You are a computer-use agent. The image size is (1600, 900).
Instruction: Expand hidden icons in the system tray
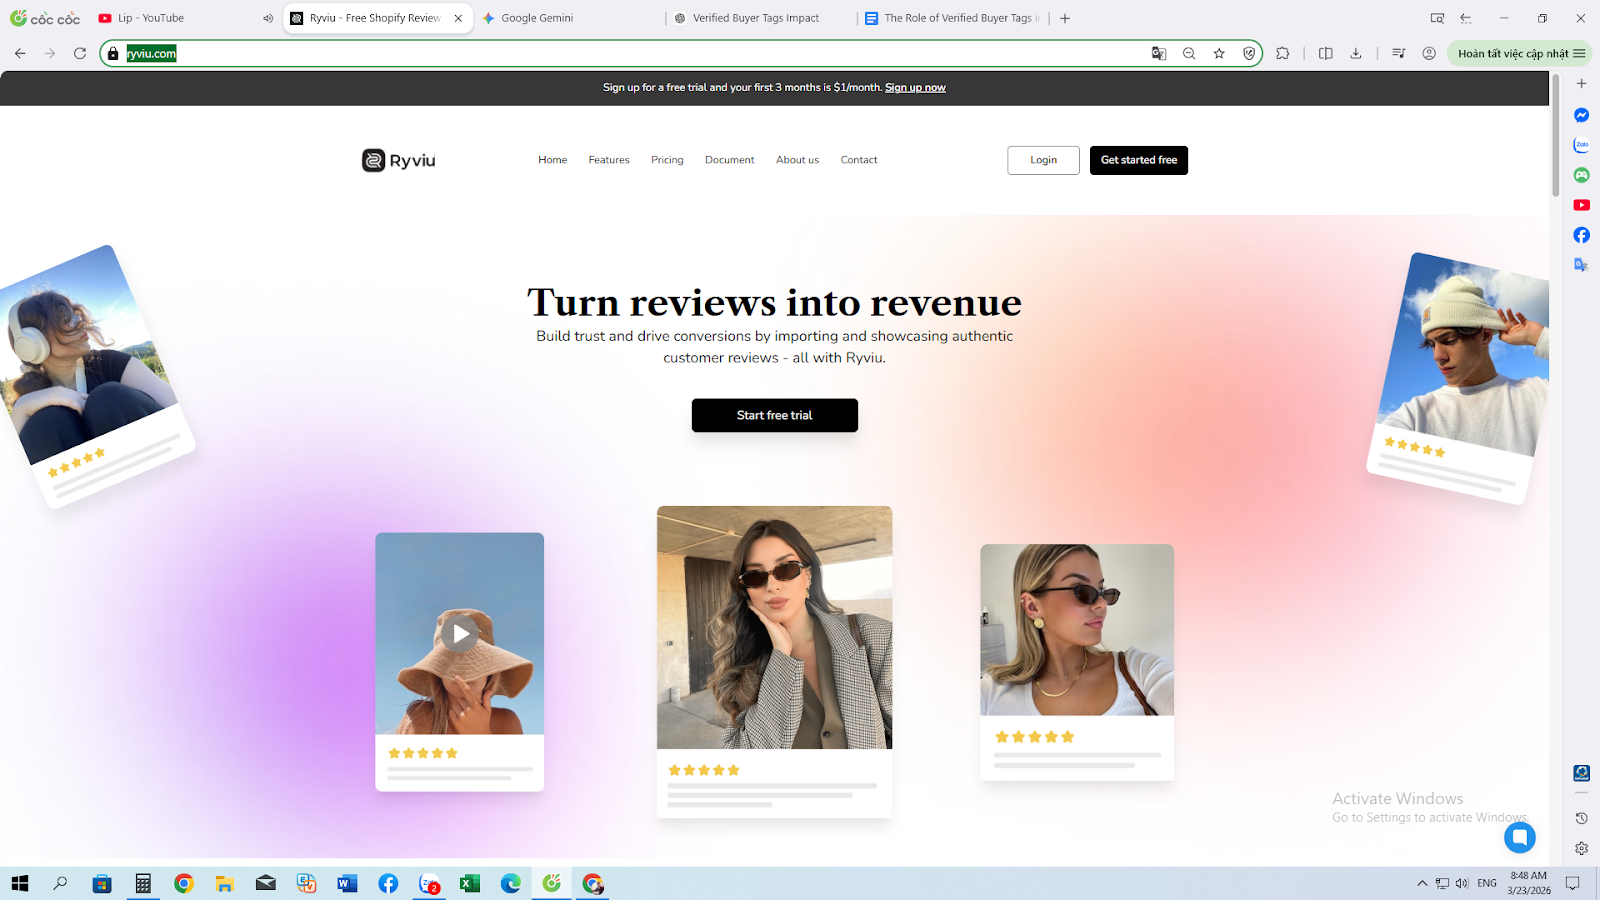(x=1421, y=883)
